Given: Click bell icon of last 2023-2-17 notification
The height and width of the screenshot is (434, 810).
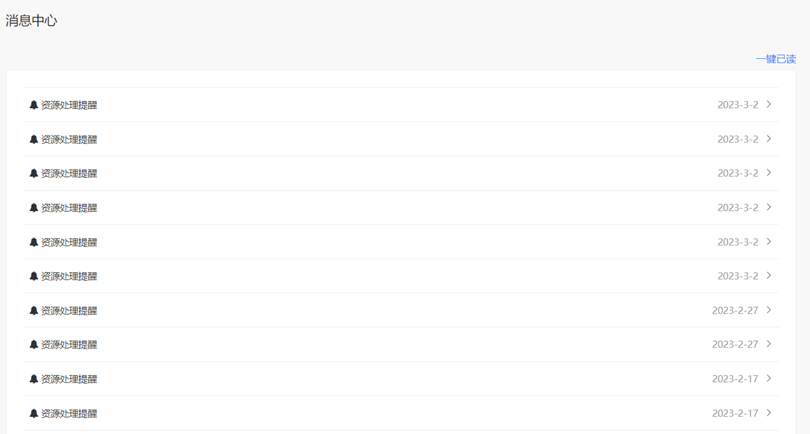Looking at the screenshot, I should click(34, 413).
